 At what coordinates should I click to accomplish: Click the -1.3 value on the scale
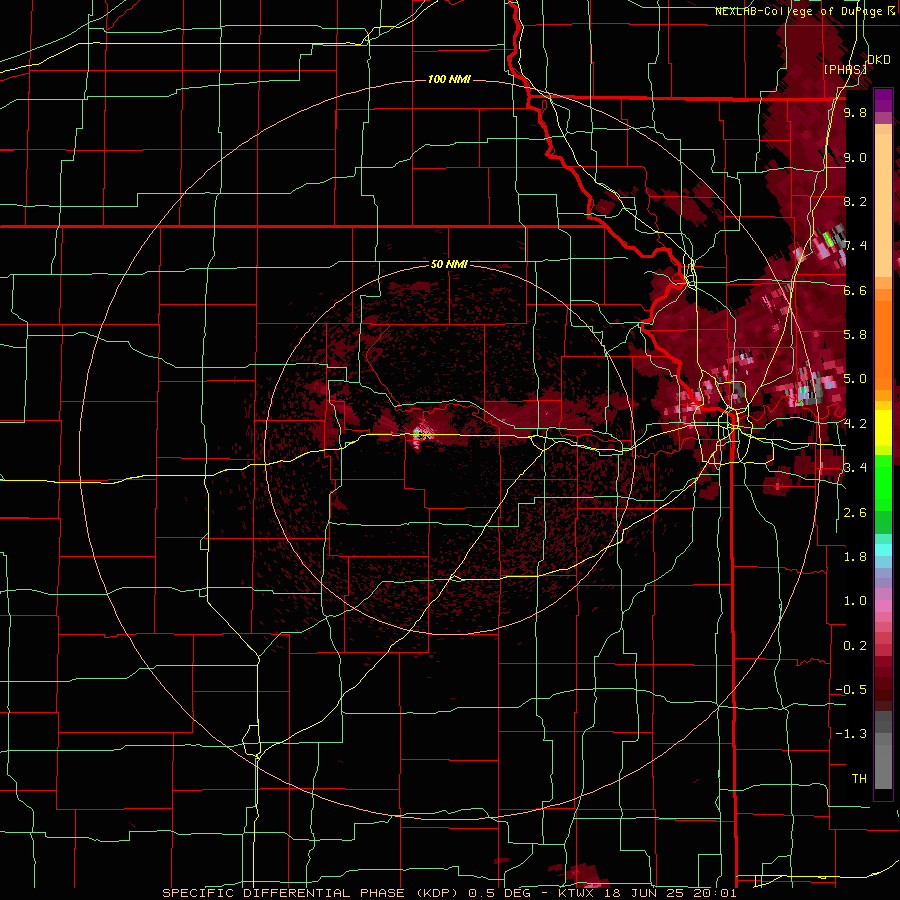click(851, 734)
